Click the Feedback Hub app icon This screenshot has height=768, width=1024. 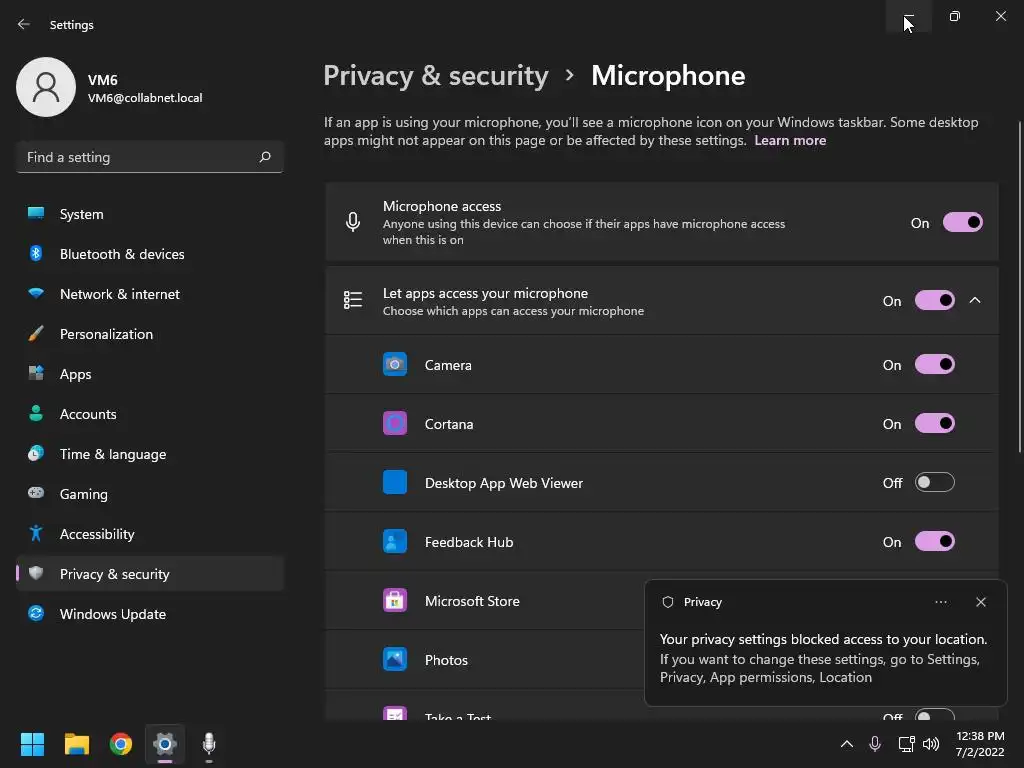point(395,542)
